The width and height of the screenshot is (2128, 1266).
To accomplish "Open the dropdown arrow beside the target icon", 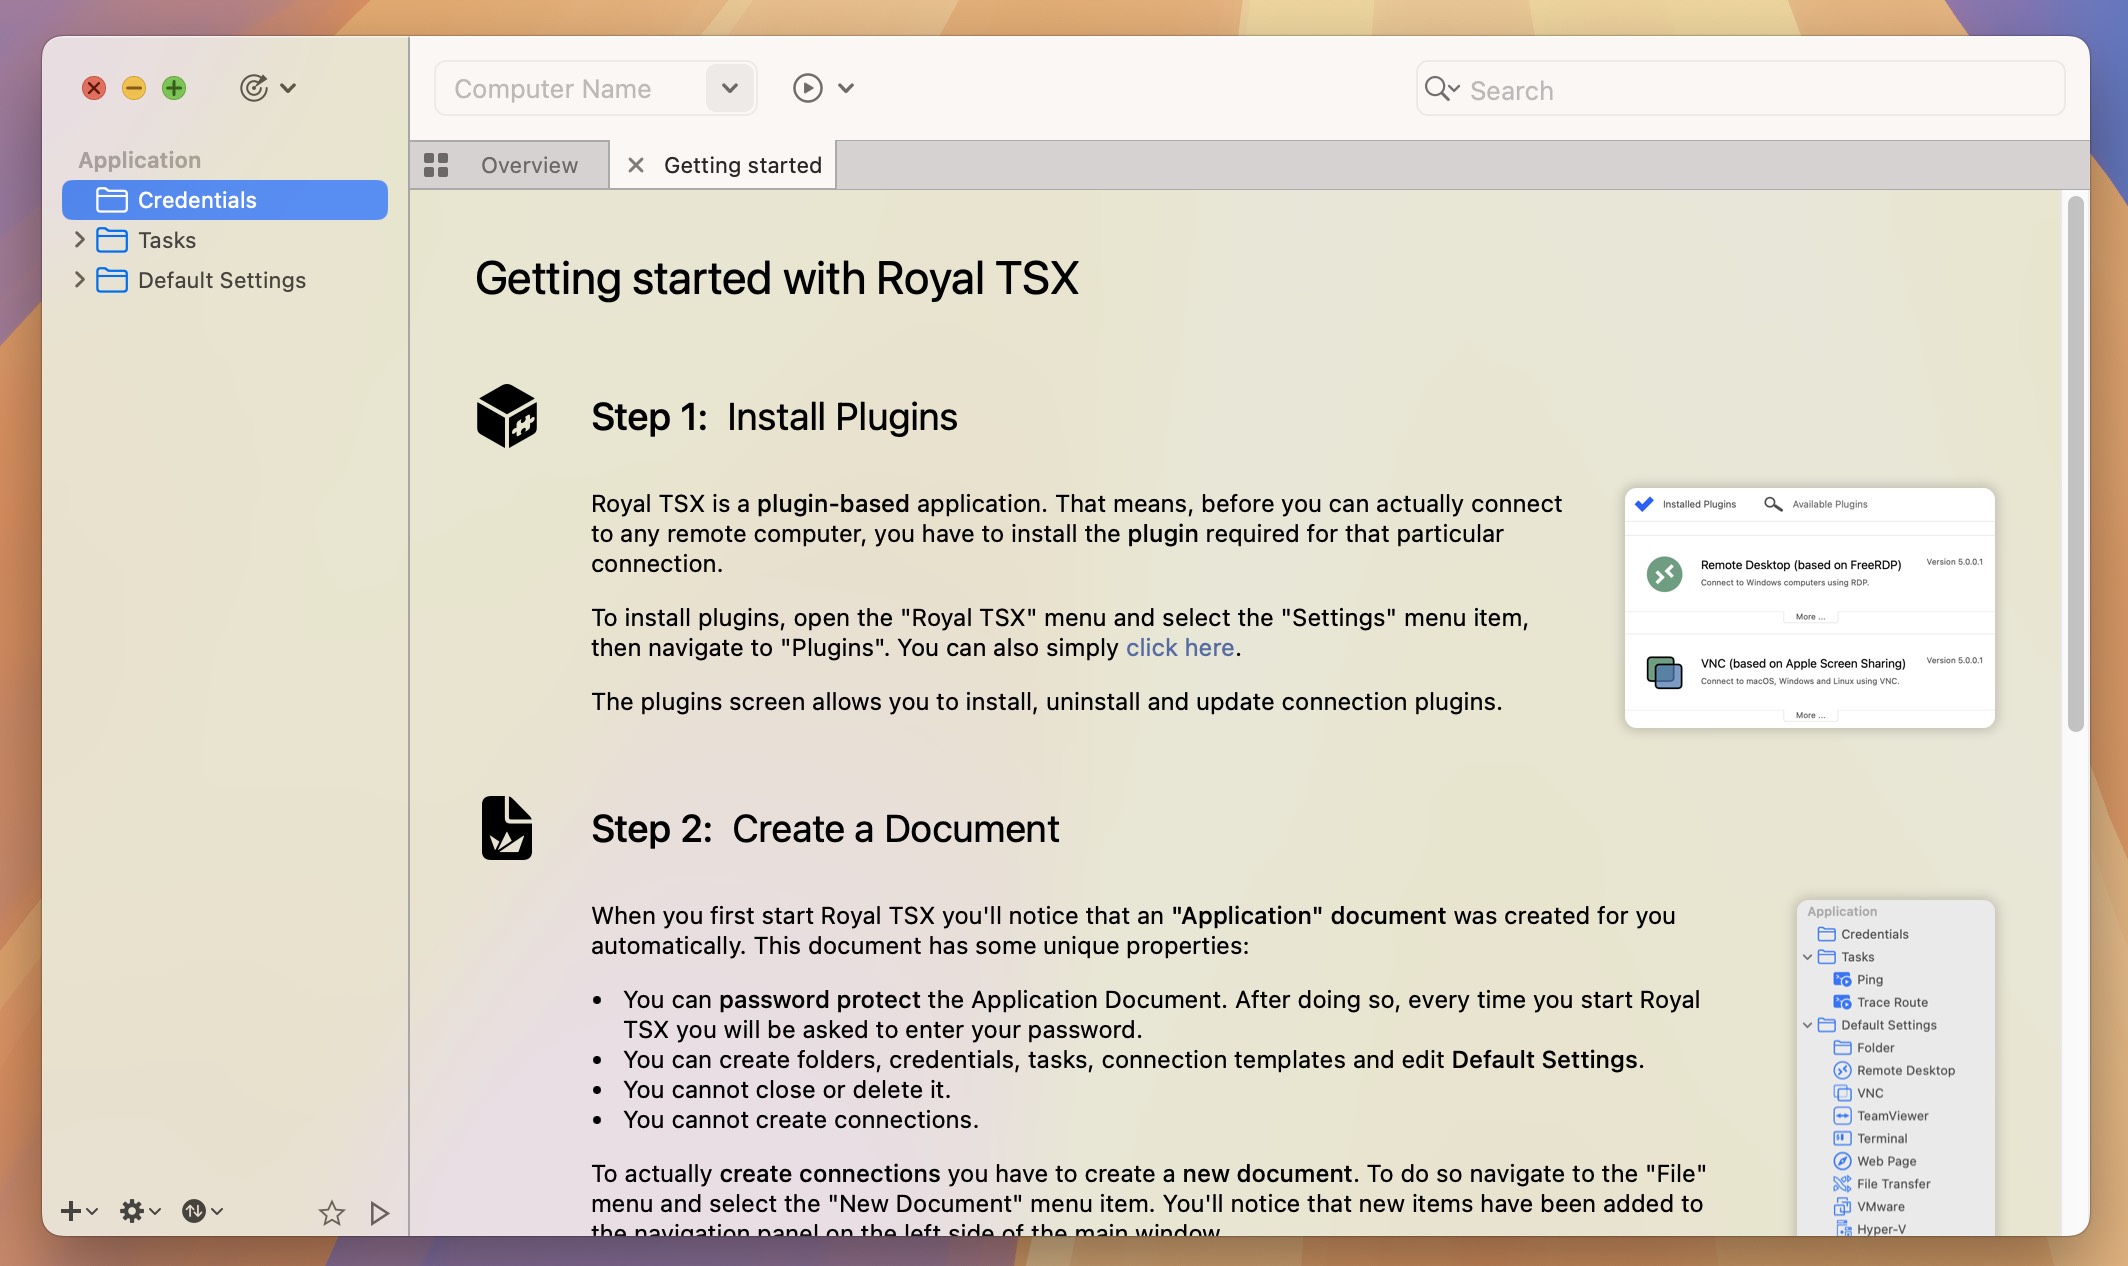I will 288,88.
